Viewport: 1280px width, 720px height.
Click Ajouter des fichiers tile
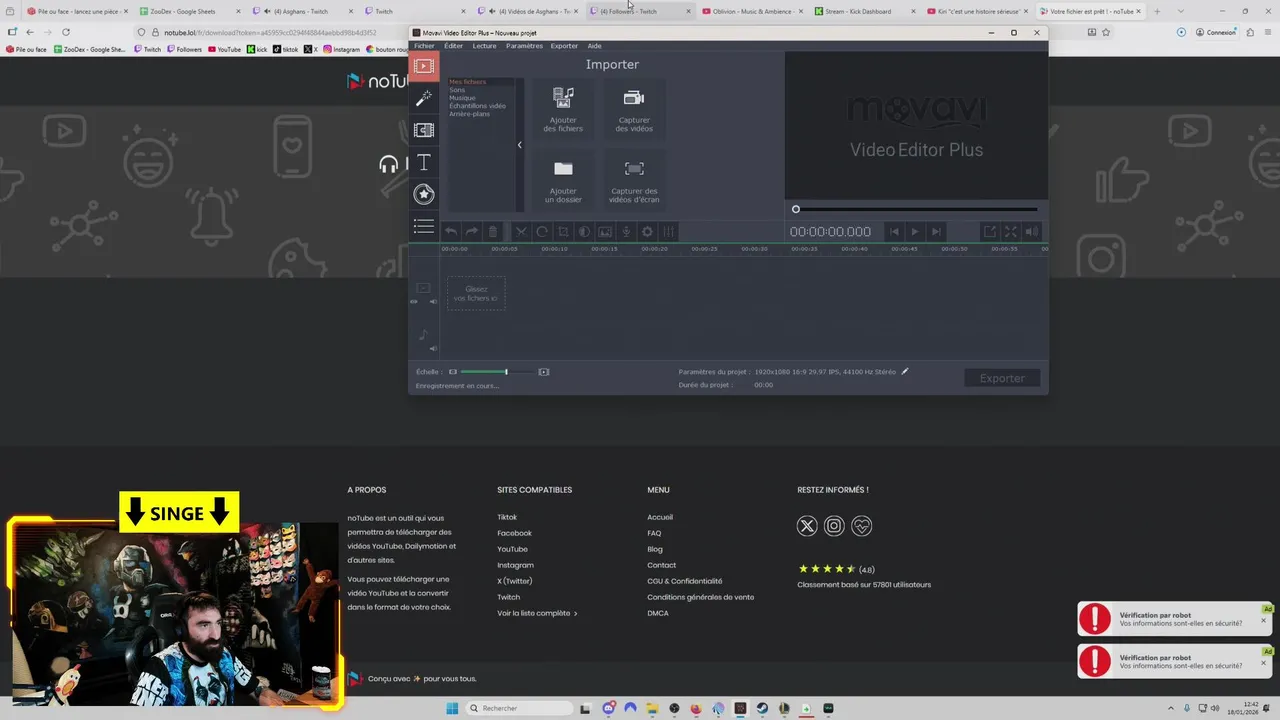[563, 110]
